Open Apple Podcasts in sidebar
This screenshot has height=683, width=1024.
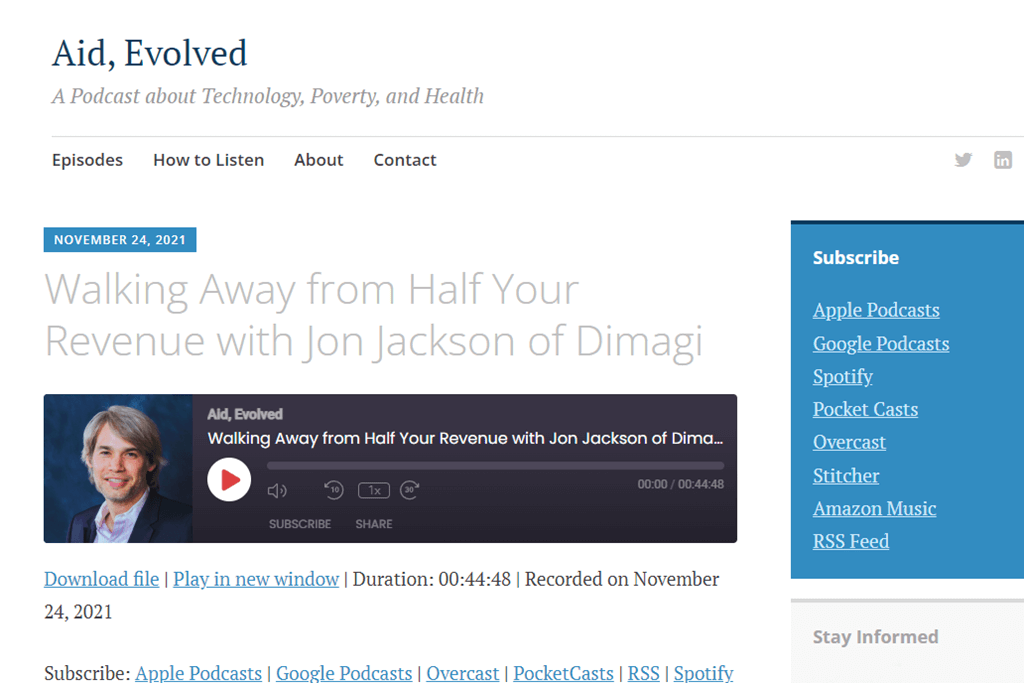tap(876, 310)
